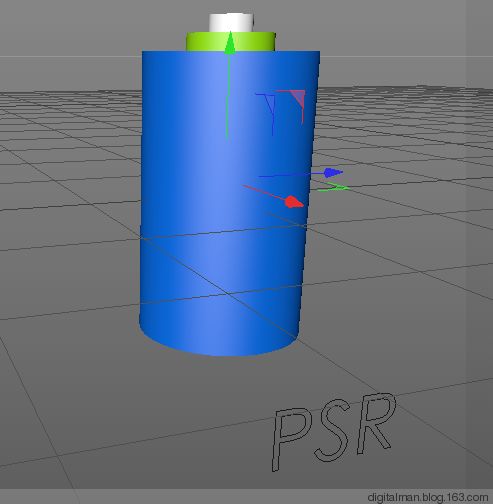The width and height of the screenshot is (493, 504).
Task: Click the small green secondary axis indicator
Action: [333, 187]
